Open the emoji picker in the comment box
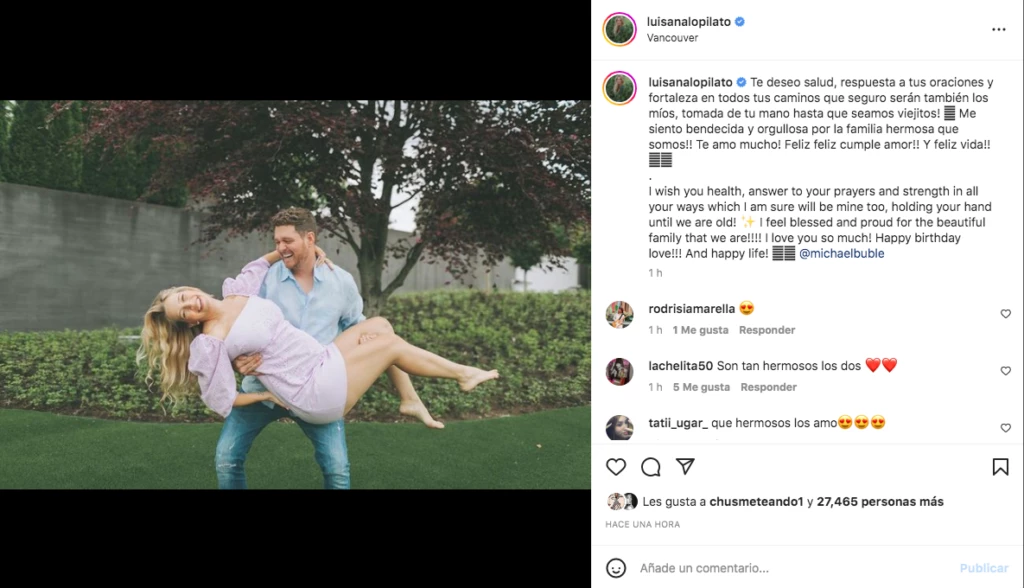Image resolution: width=1024 pixels, height=588 pixels. [617, 566]
